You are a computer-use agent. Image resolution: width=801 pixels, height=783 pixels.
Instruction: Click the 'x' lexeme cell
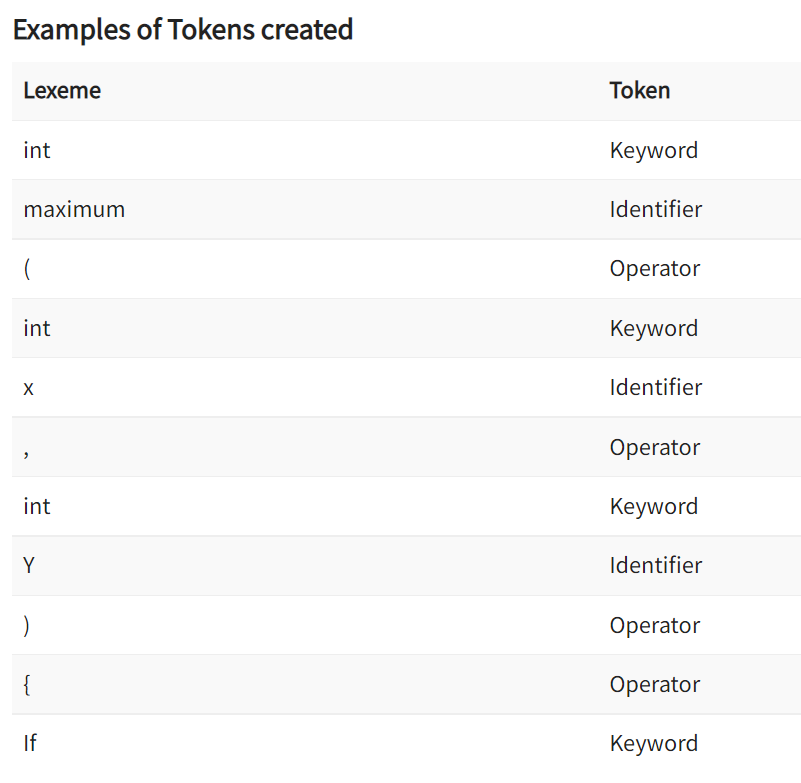29,388
